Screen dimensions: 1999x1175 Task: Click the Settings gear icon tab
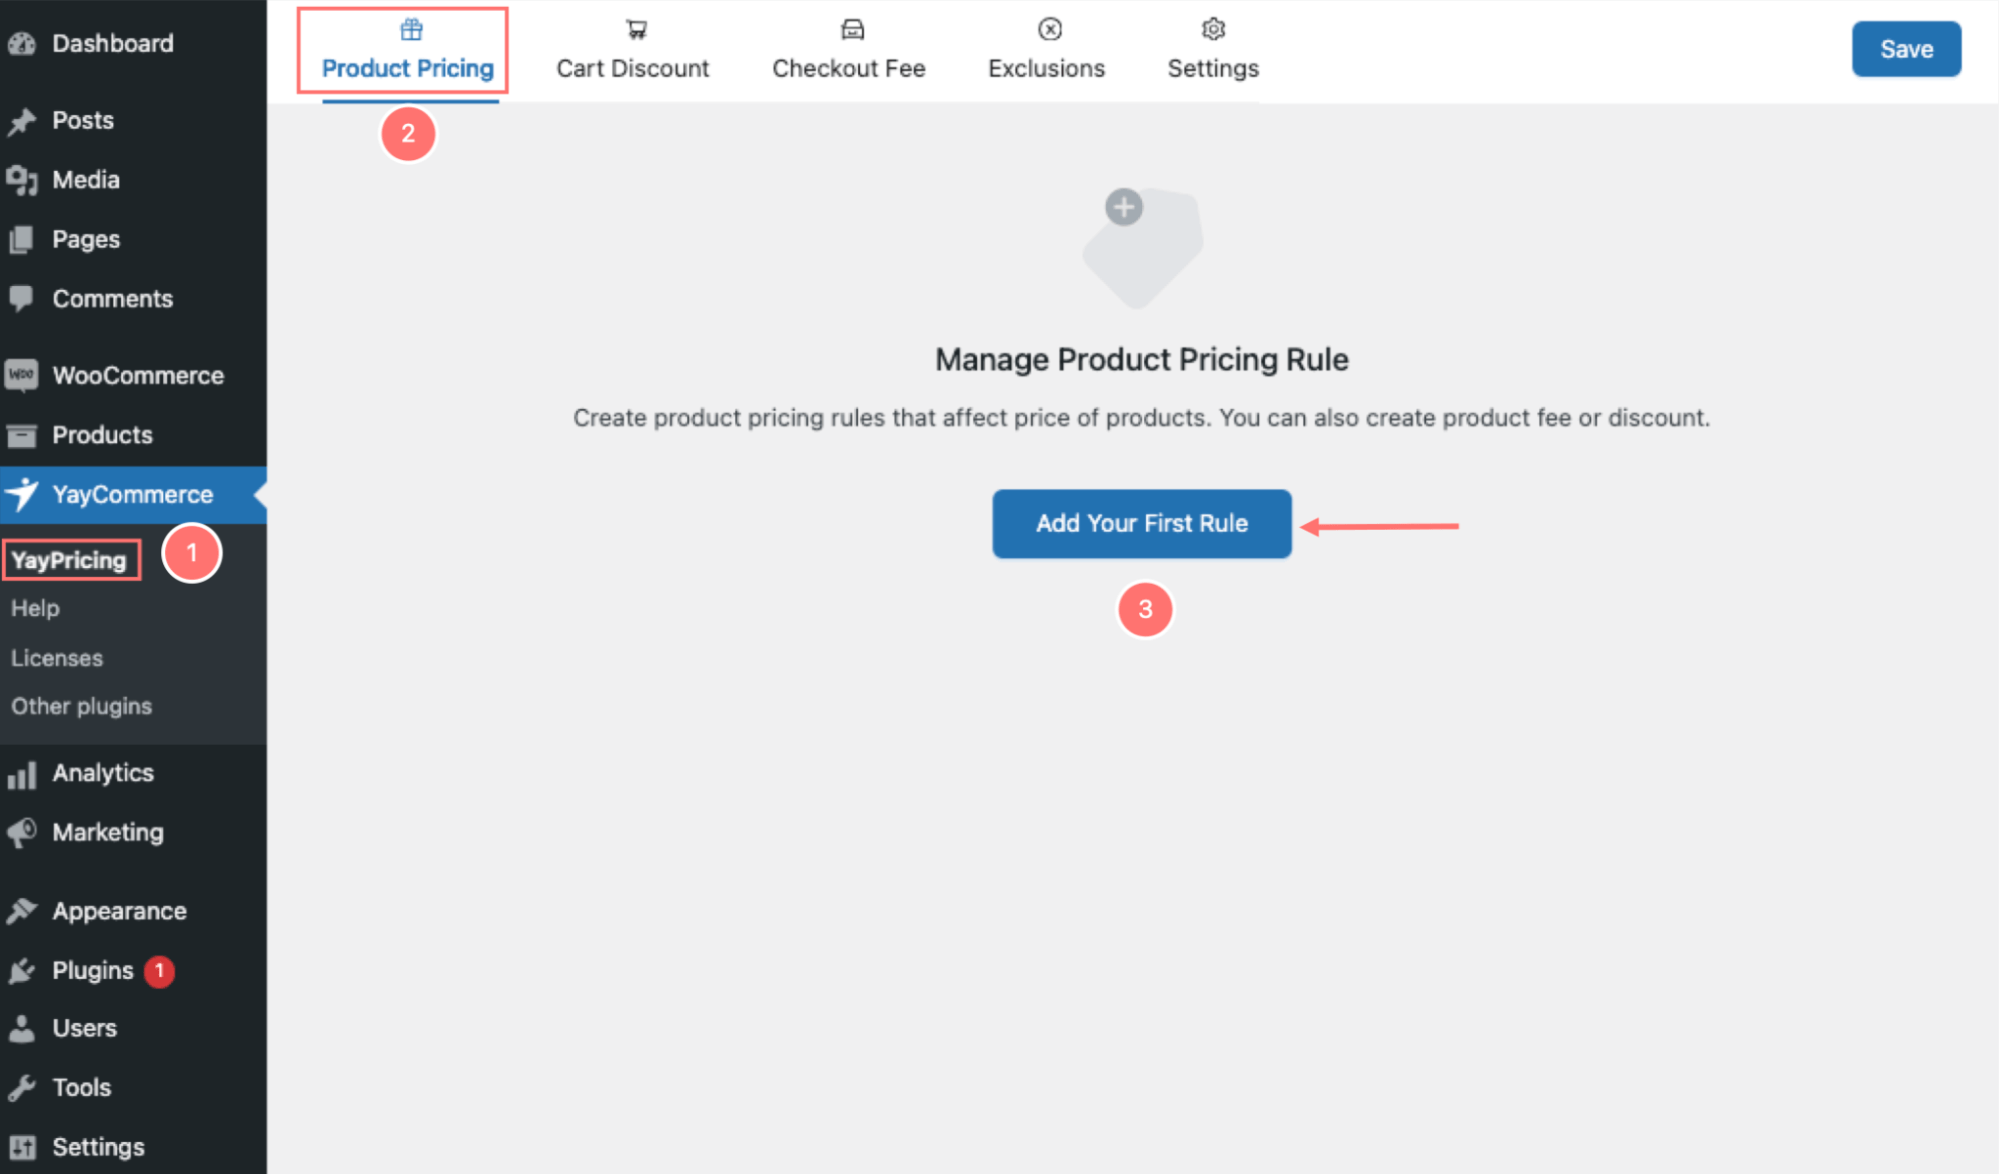(x=1213, y=30)
